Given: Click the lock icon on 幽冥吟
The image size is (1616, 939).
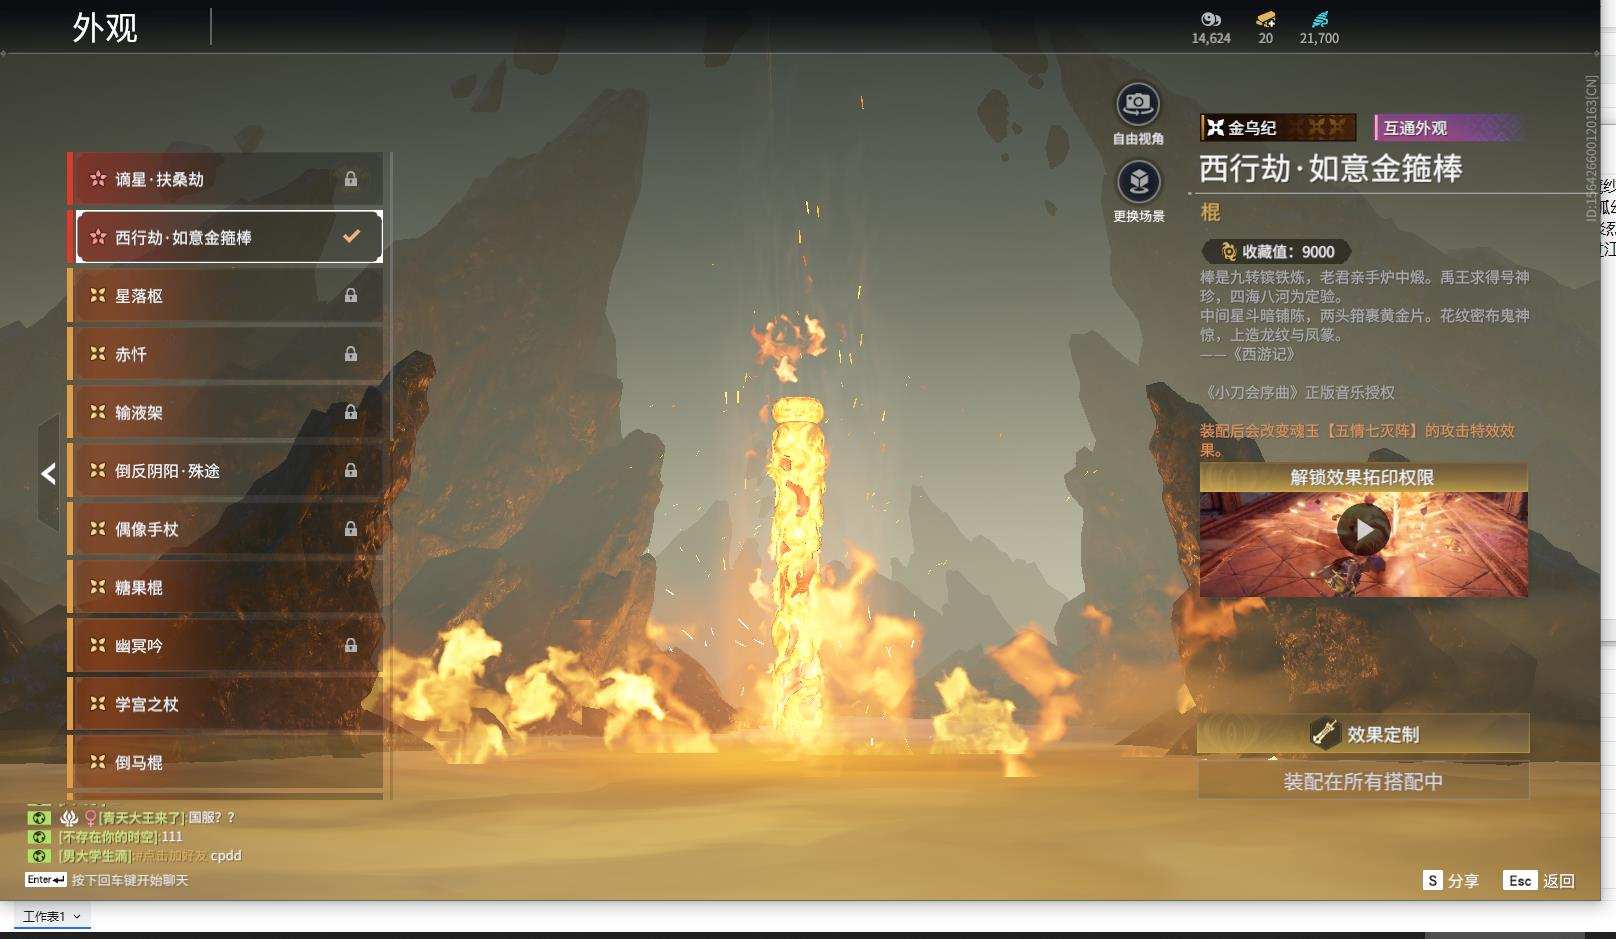Looking at the screenshot, I should pos(351,646).
